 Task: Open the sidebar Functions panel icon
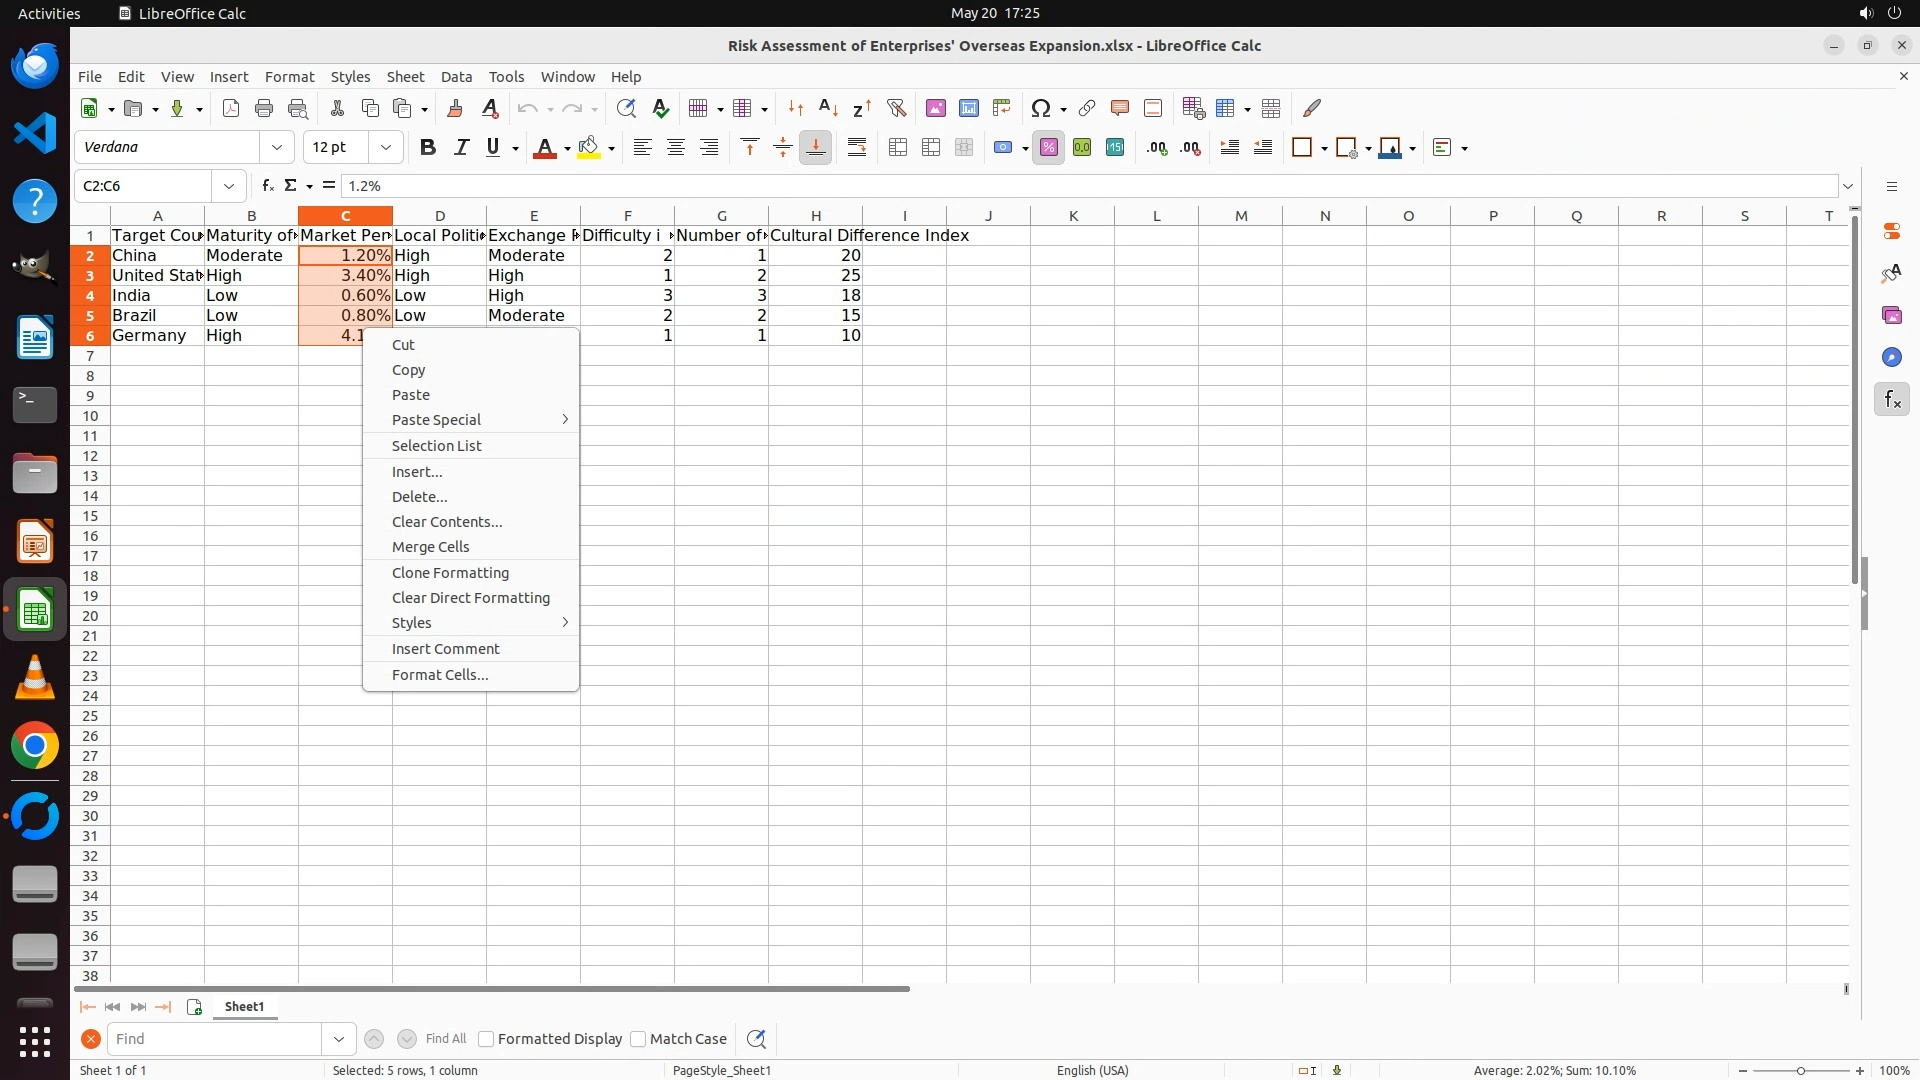[x=1891, y=400]
